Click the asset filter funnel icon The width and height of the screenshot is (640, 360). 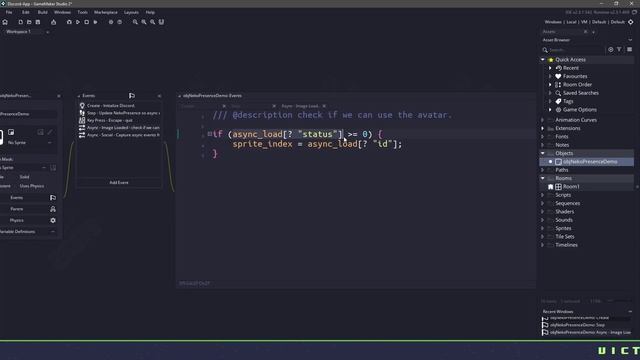point(619,49)
